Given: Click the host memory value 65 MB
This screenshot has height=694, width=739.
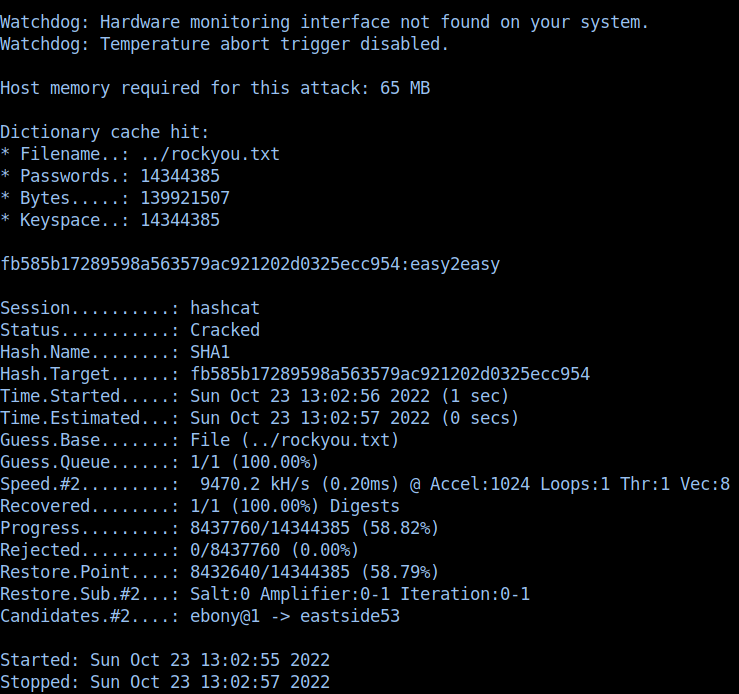Looking at the screenshot, I should tap(405, 88).
